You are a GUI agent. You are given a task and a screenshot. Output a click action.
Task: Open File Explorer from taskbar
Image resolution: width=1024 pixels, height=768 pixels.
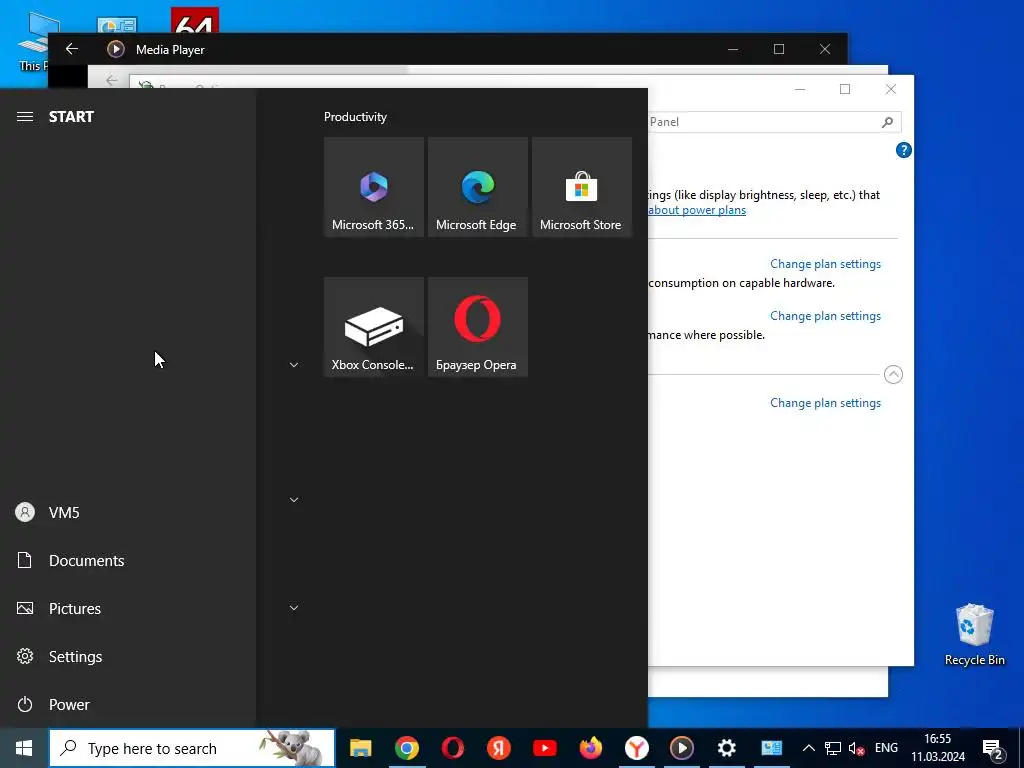[x=360, y=748]
